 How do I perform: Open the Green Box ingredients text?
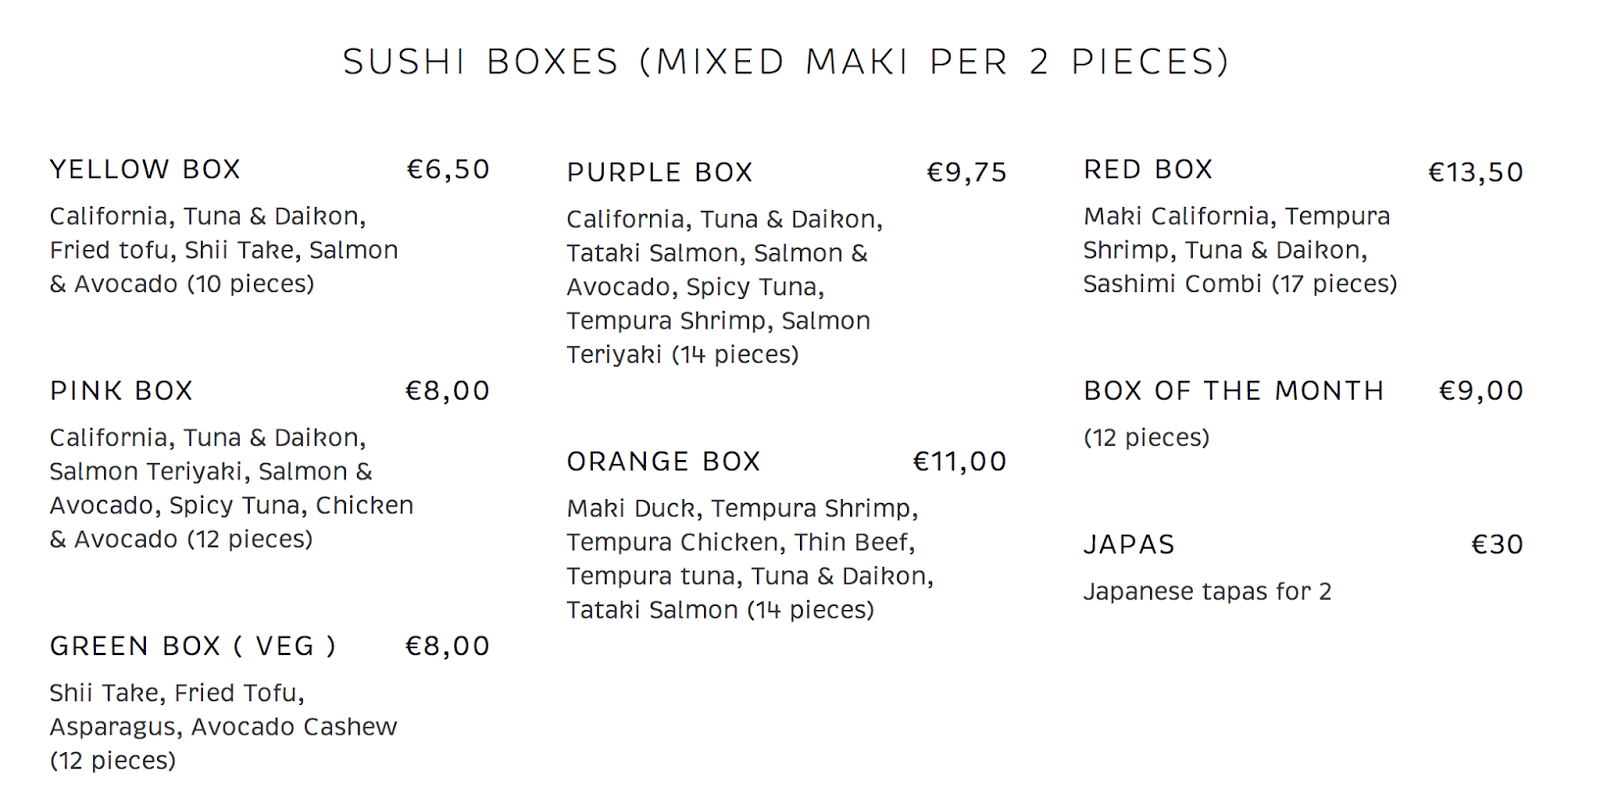pyautogui.click(x=224, y=727)
